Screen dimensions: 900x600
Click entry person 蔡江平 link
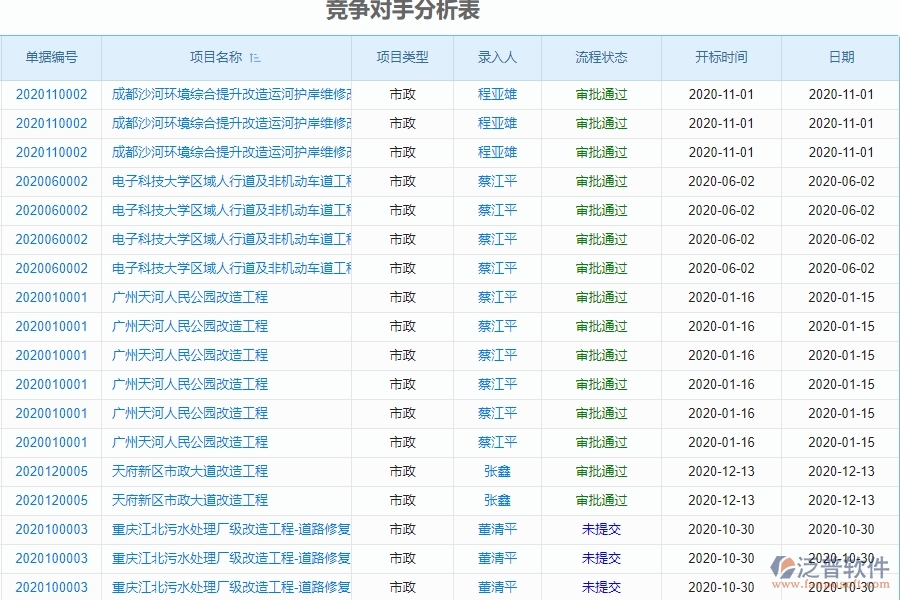497,181
